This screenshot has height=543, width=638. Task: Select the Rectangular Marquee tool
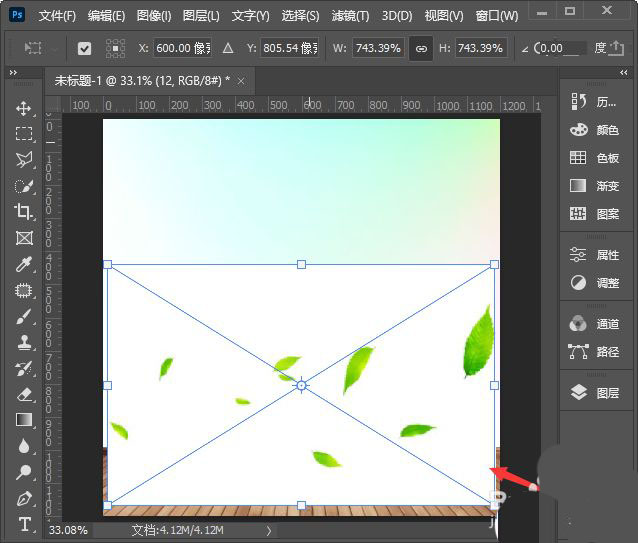[x=24, y=134]
